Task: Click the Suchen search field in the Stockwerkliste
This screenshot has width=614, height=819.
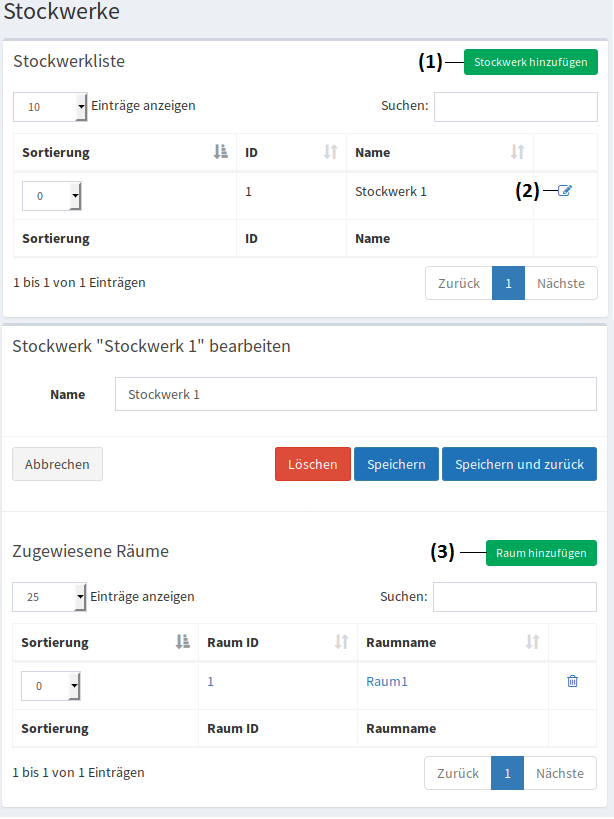Action: [x=515, y=106]
